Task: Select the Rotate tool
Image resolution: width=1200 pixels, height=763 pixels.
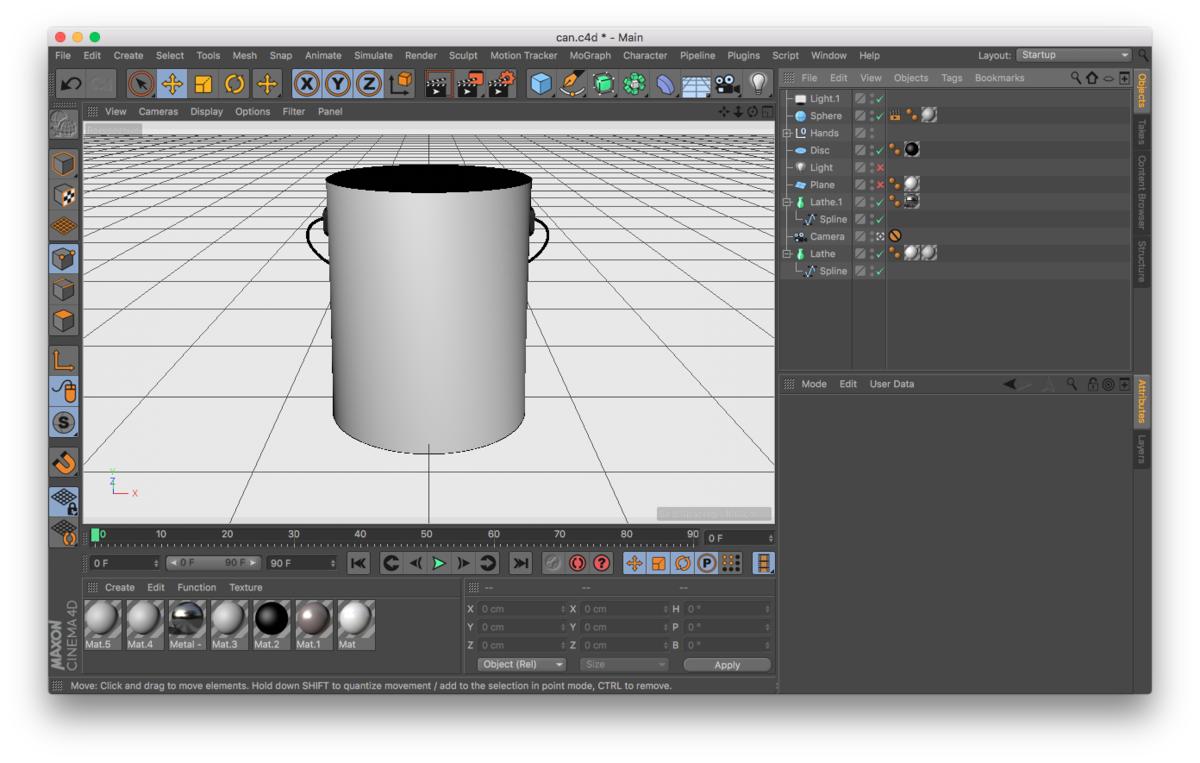Action: pyautogui.click(x=235, y=85)
